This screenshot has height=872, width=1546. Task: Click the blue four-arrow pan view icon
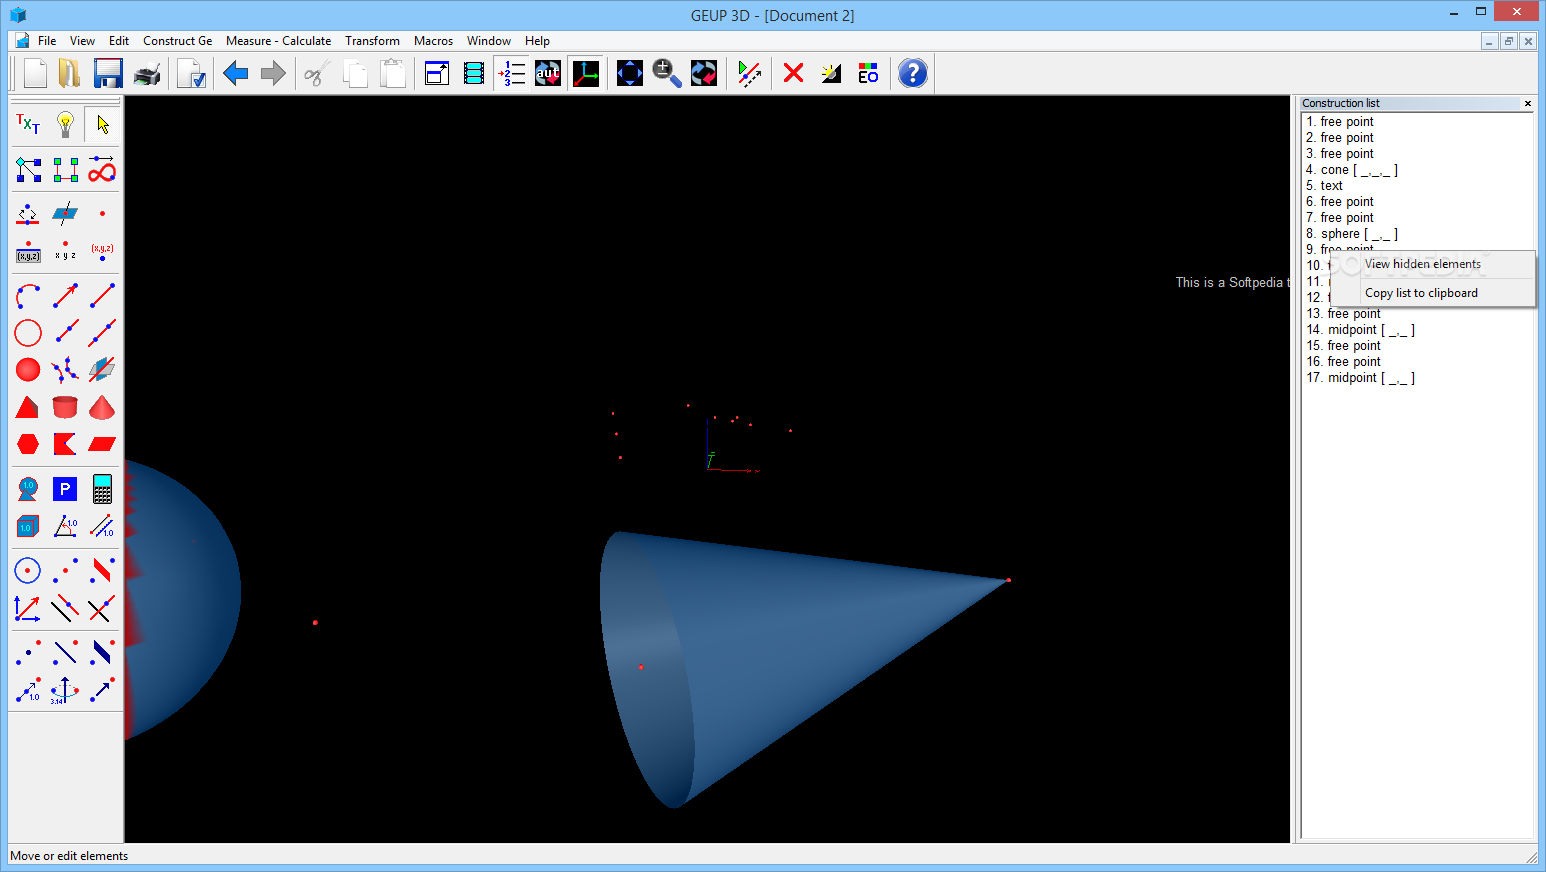point(630,73)
